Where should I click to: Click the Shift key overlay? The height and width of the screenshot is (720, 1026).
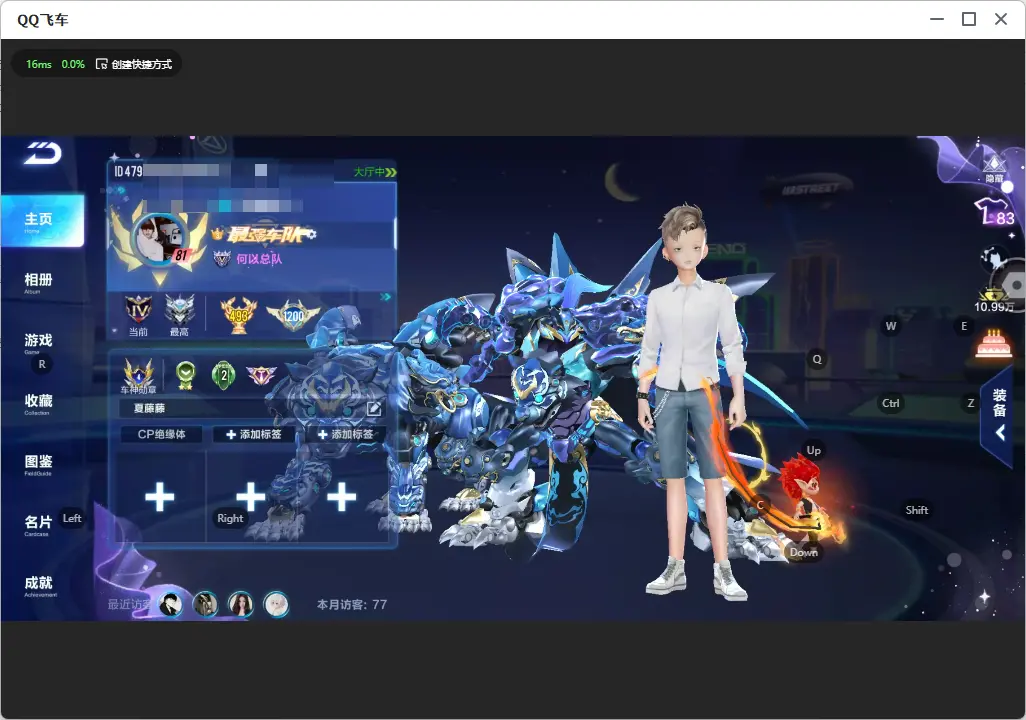click(917, 510)
